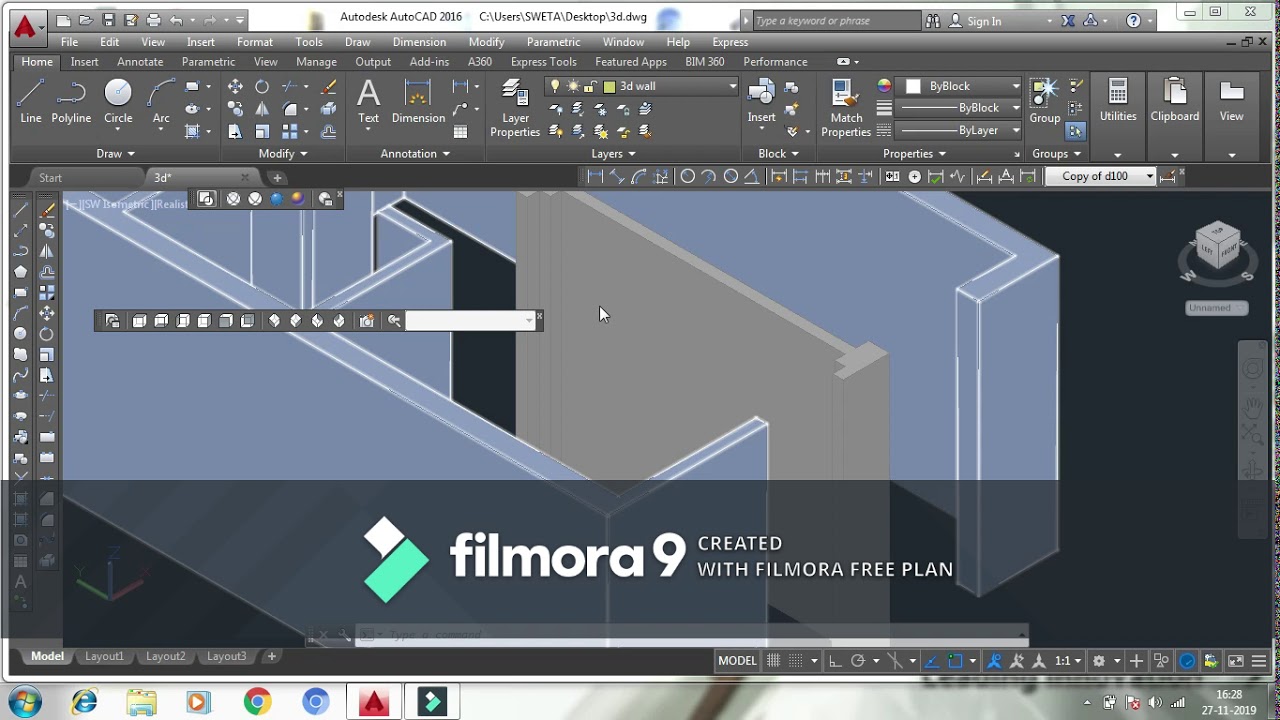Expand the Modify panel
The height and width of the screenshot is (720, 1280).
[283, 153]
